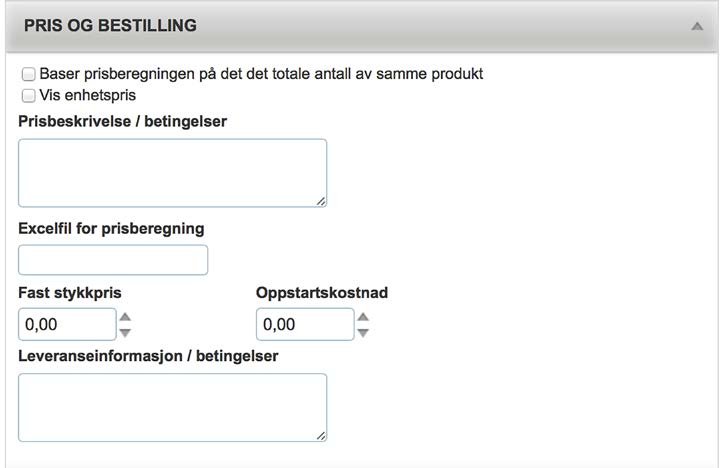The image size is (727, 468).
Task: Click into the Prisbeskrivelse / betingelser text area
Action: coord(172,172)
